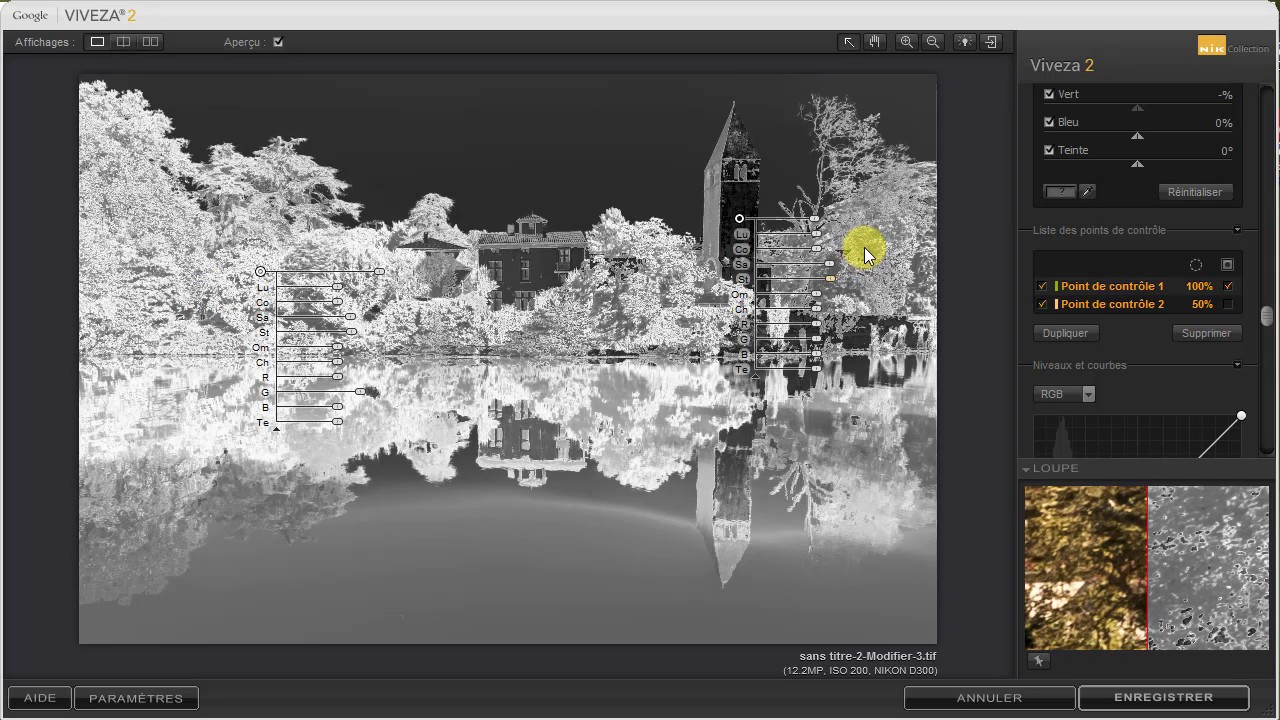This screenshot has width=1280, height=720.
Task: Click the Réinitialiser button
Action: (x=1195, y=192)
